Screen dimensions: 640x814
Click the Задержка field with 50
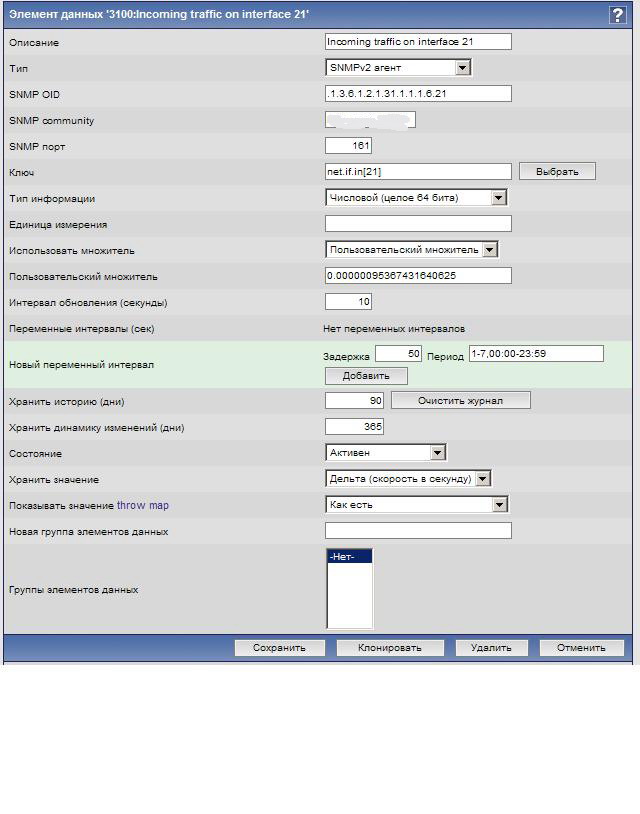398,354
